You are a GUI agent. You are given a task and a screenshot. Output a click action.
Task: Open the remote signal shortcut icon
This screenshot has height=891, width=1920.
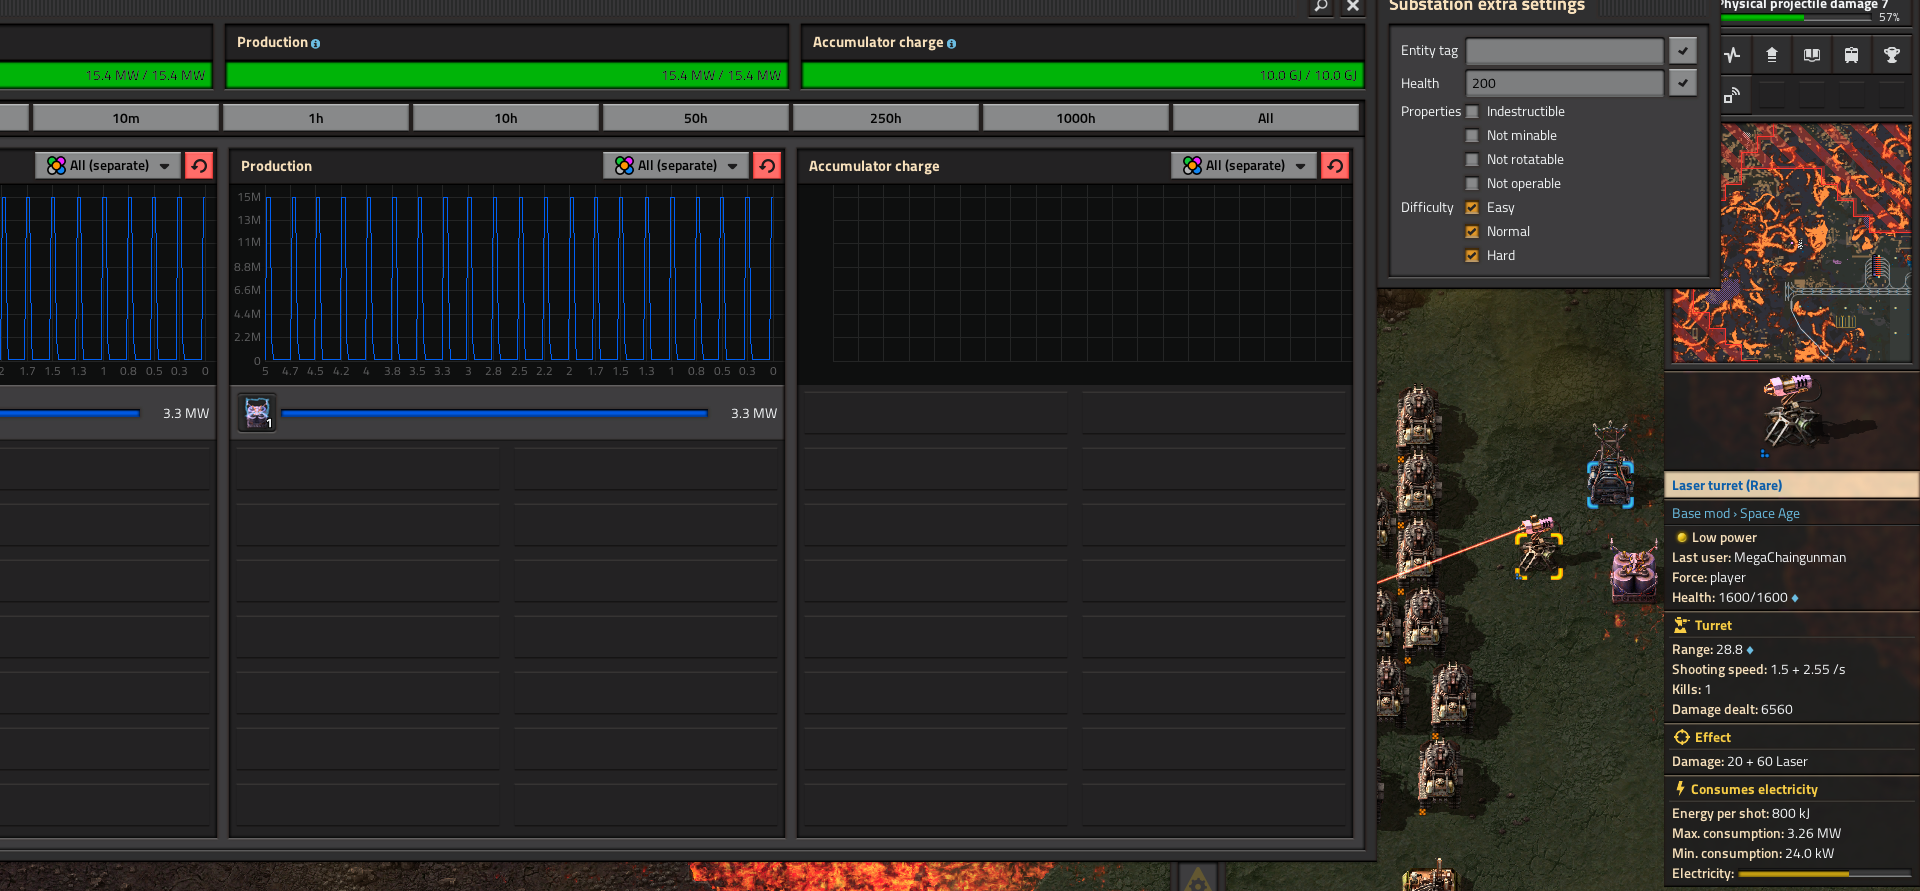(x=1732, y=95)
